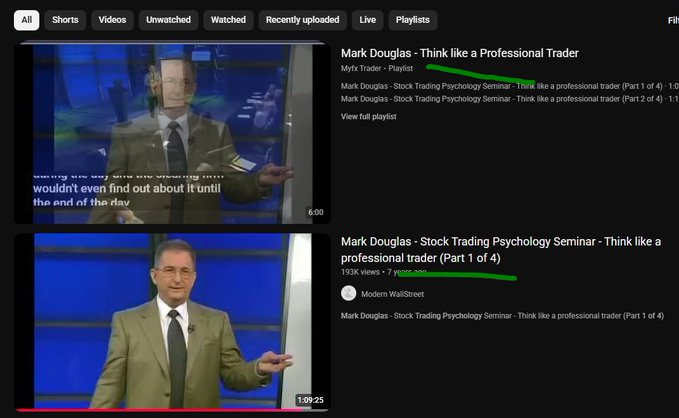
Task: Open the Stock Trading Psychology Seminar video title
Action: (x=500, y=249)
